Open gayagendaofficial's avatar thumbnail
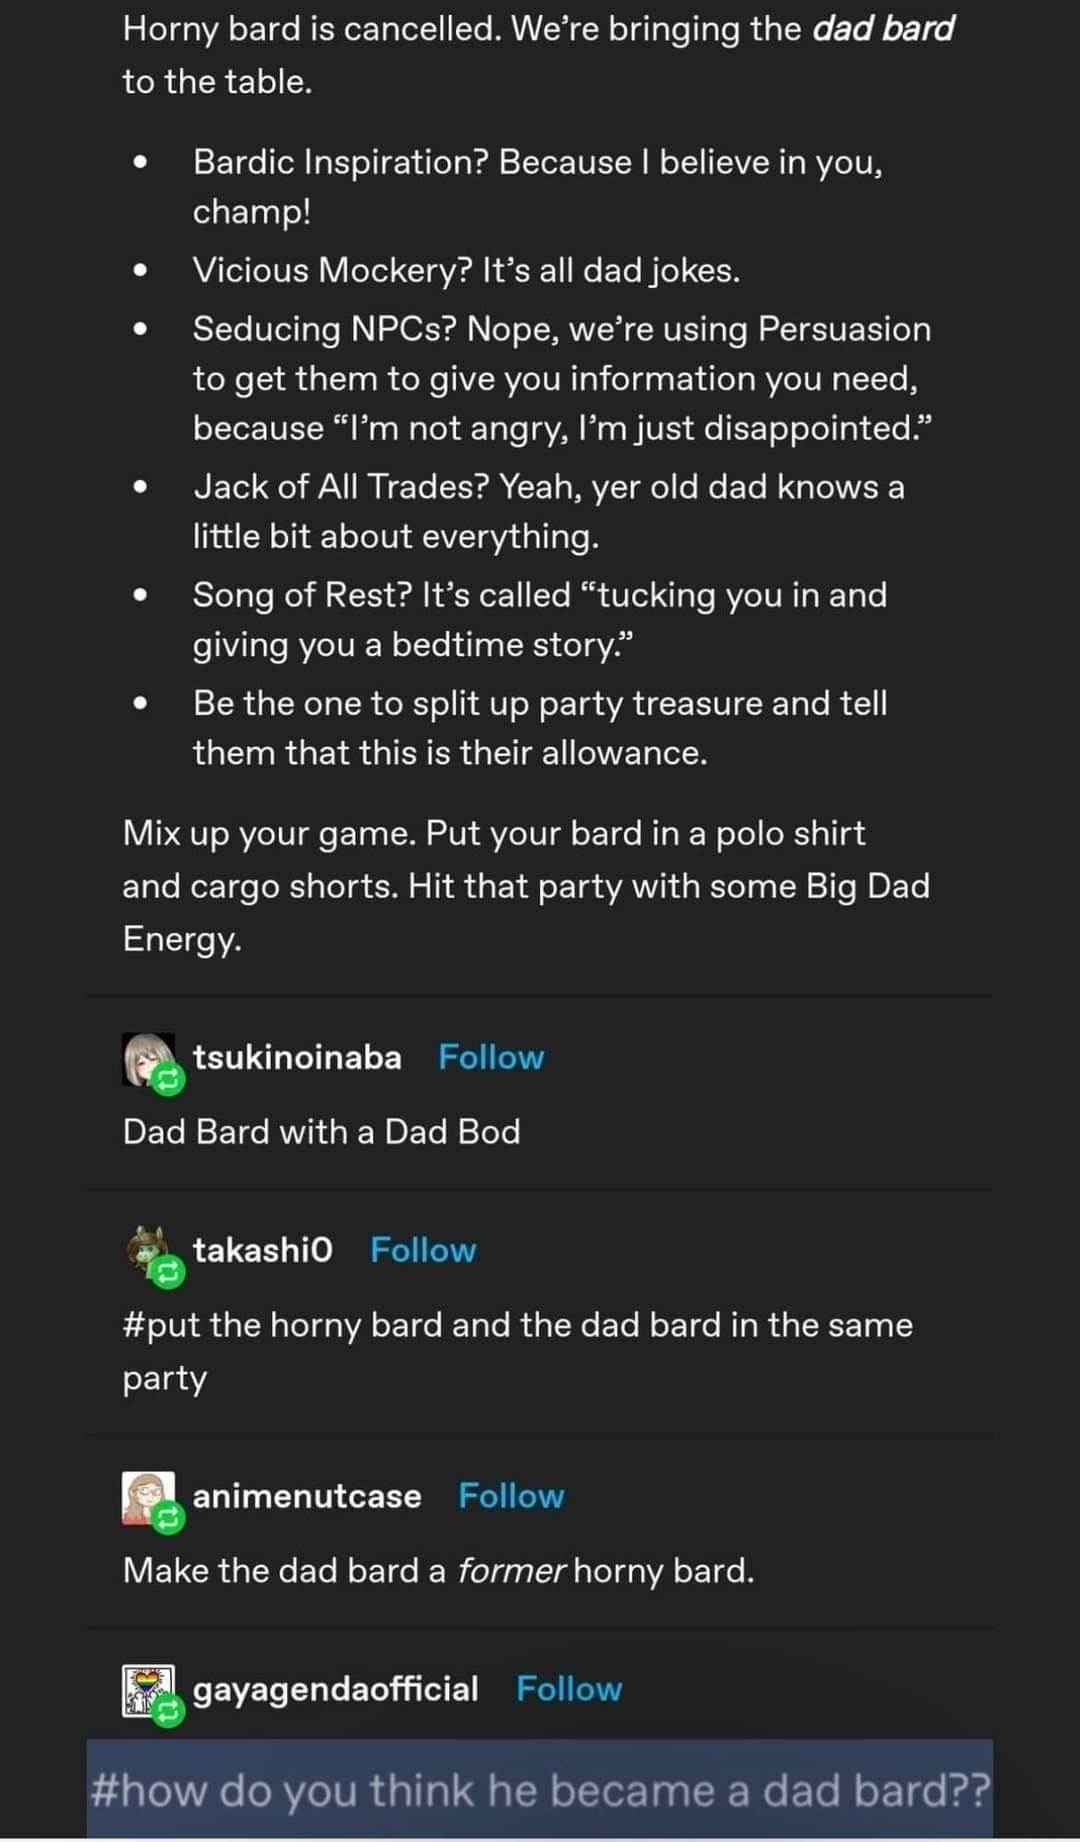1080x1842 pixels. (x=148, y=1691)
